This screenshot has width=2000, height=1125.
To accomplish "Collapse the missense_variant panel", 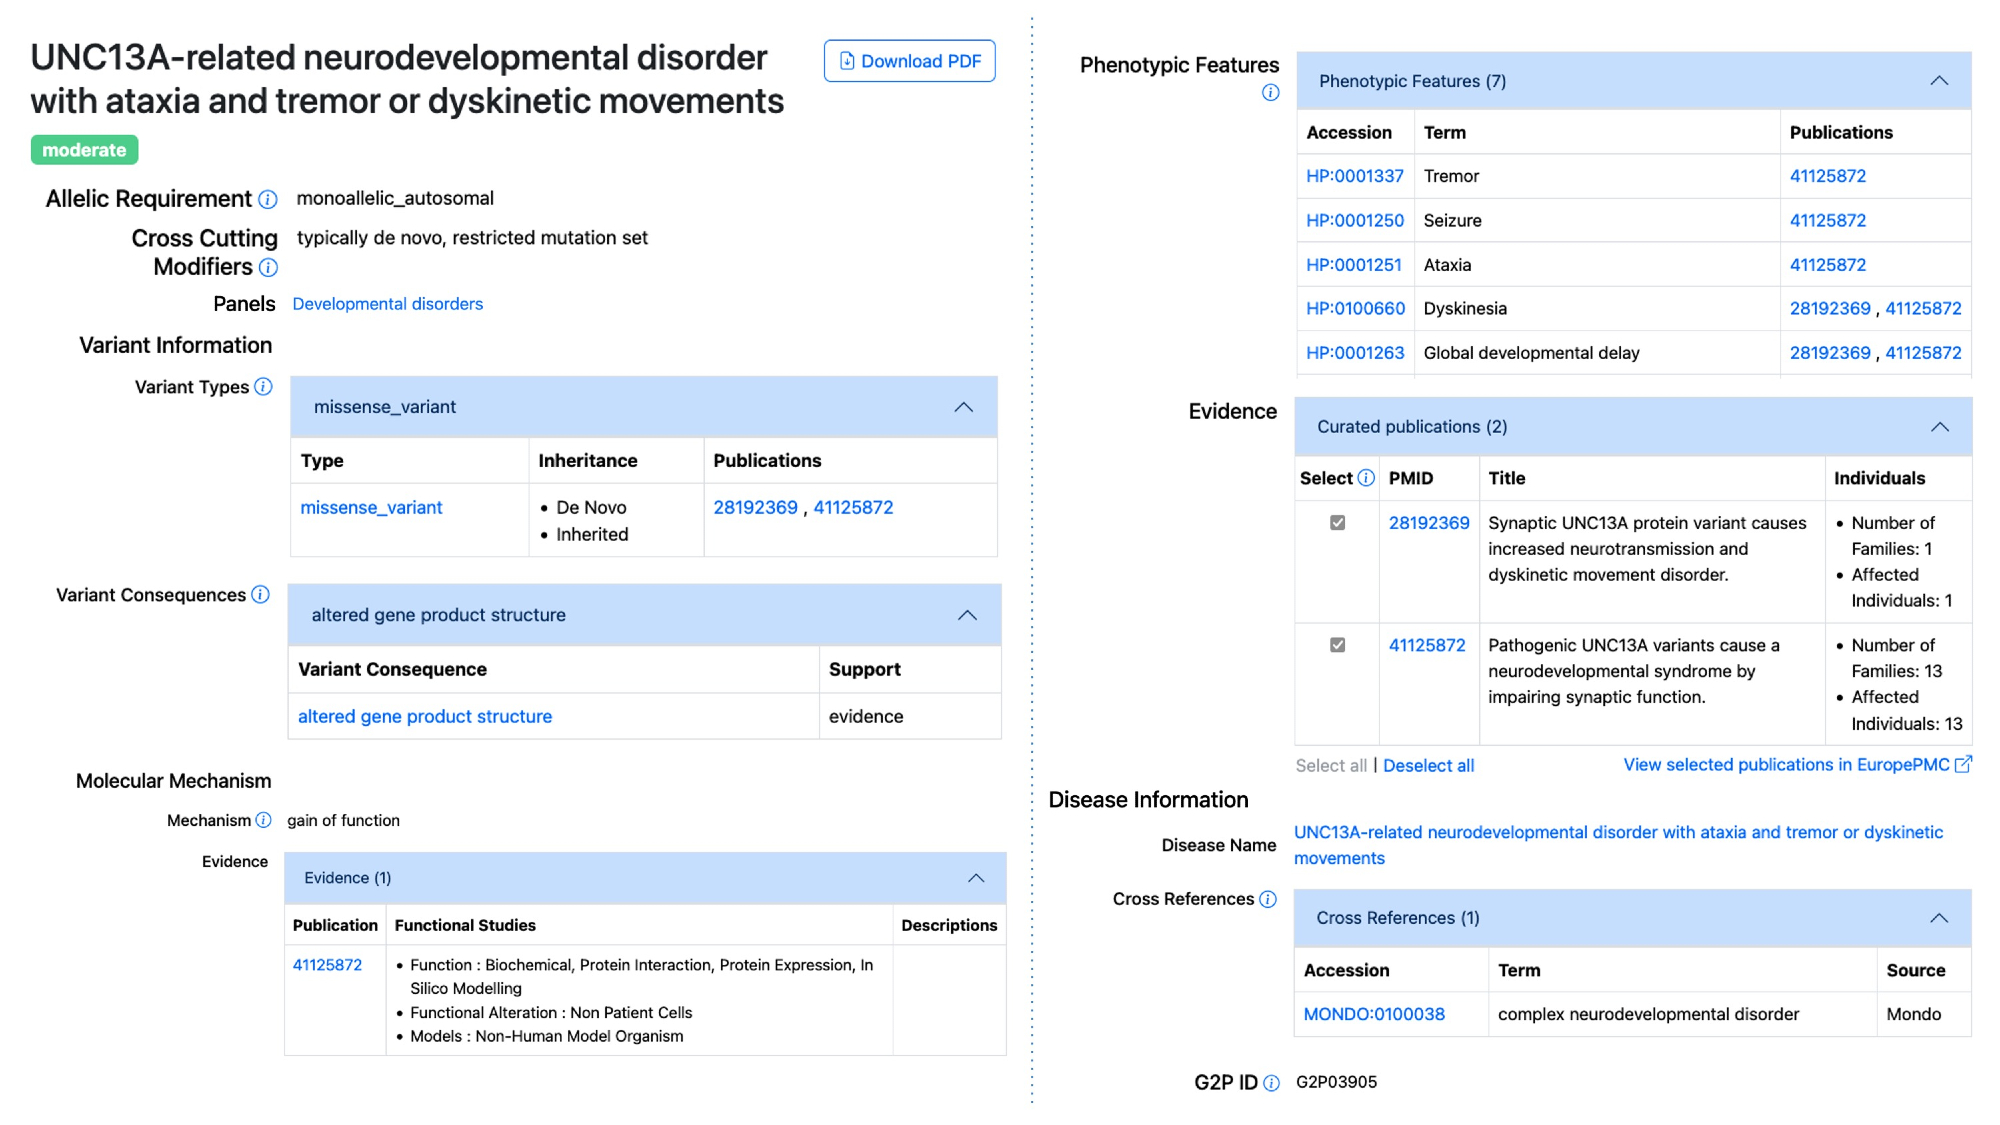I will [x=963, y=407].
